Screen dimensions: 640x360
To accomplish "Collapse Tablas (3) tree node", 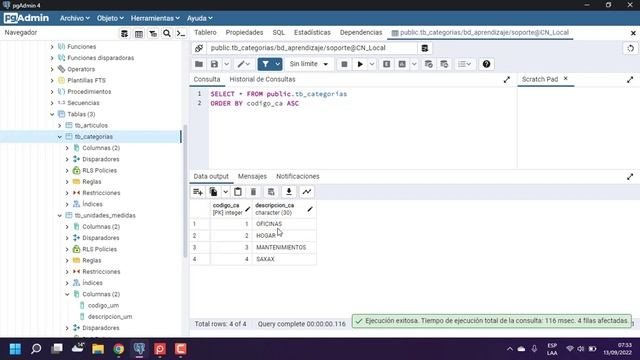I will coord(52,114).
